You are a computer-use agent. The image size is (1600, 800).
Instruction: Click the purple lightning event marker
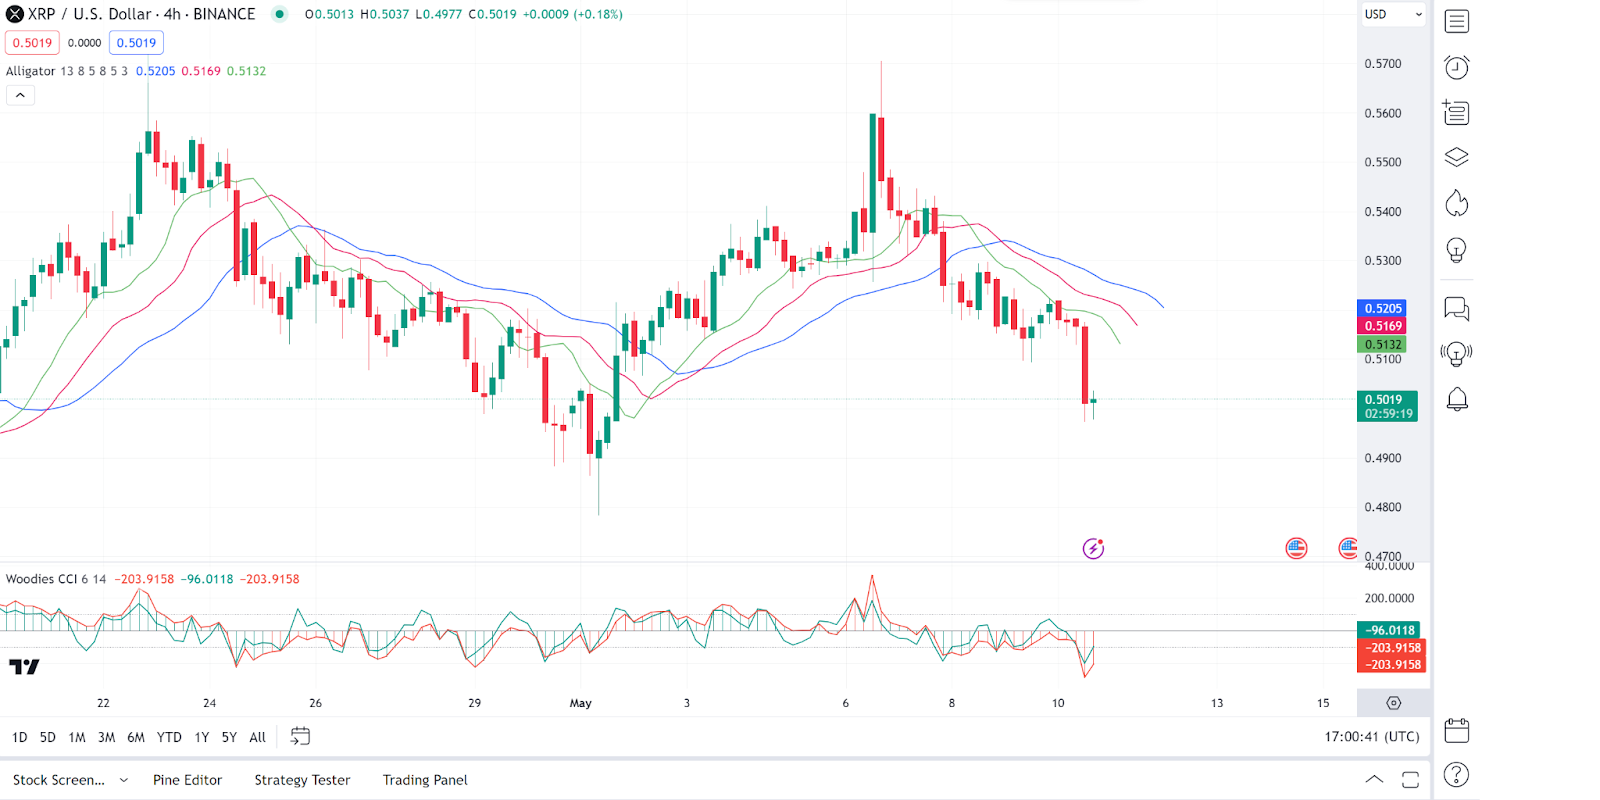(1093, 548)
